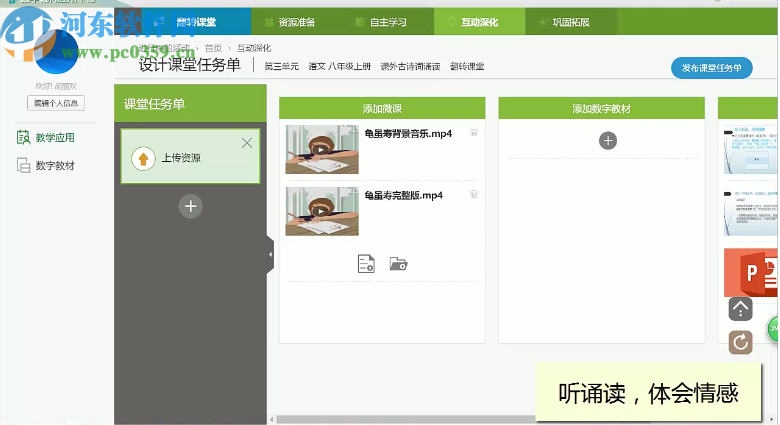Click the 首页 breadcrumb link
This screenshot has height=425, width=780.
pyautogui.click(x=213, y=48)
